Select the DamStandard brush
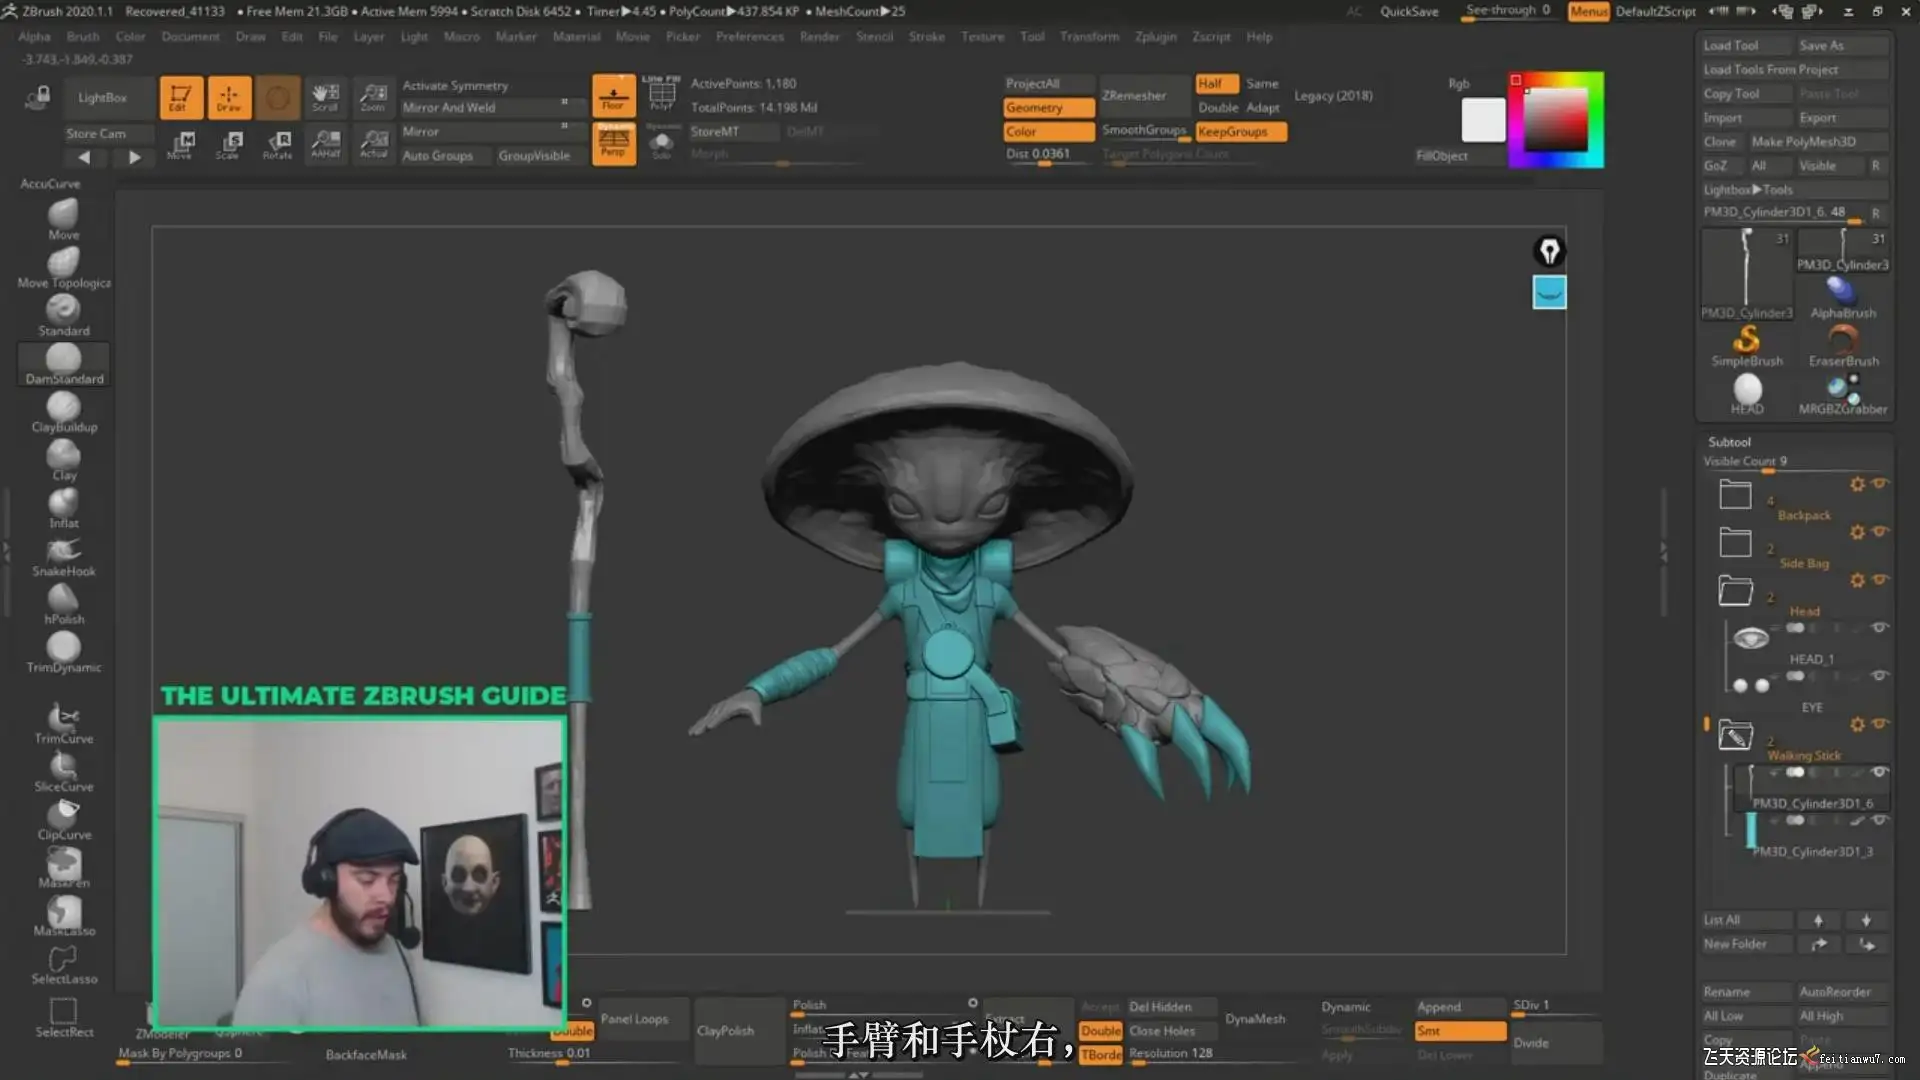This screenshot has width=1920, height=1080. pyautogui.click(x=63, y=361)
